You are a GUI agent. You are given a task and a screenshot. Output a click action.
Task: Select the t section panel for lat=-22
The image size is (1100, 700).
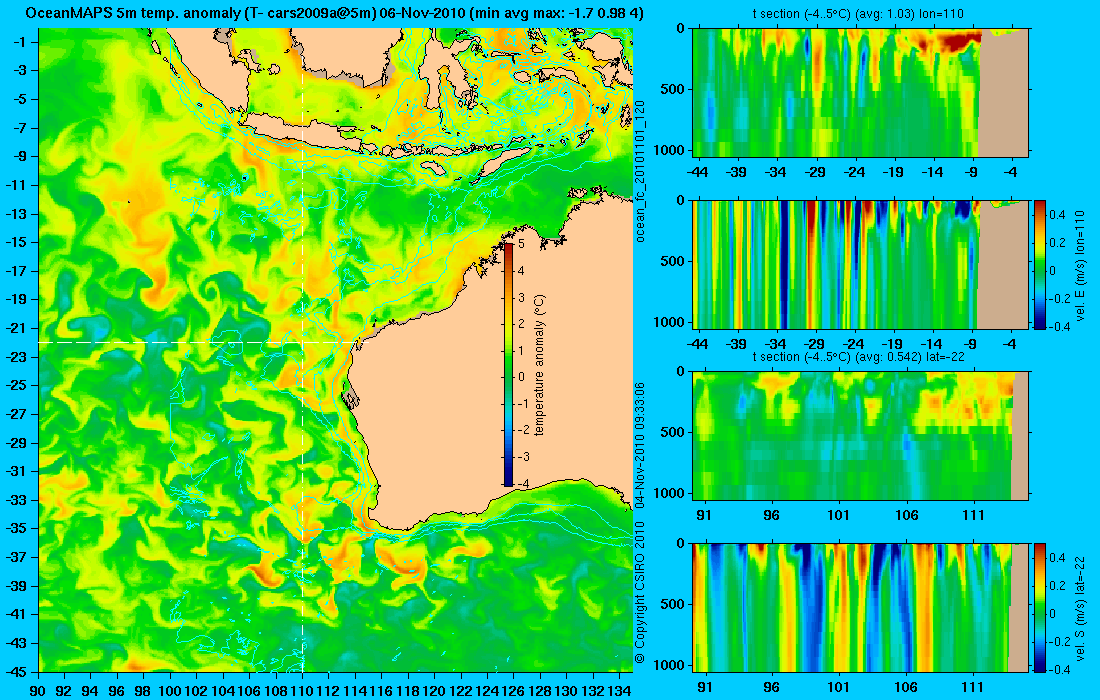[x=861, y=436]
